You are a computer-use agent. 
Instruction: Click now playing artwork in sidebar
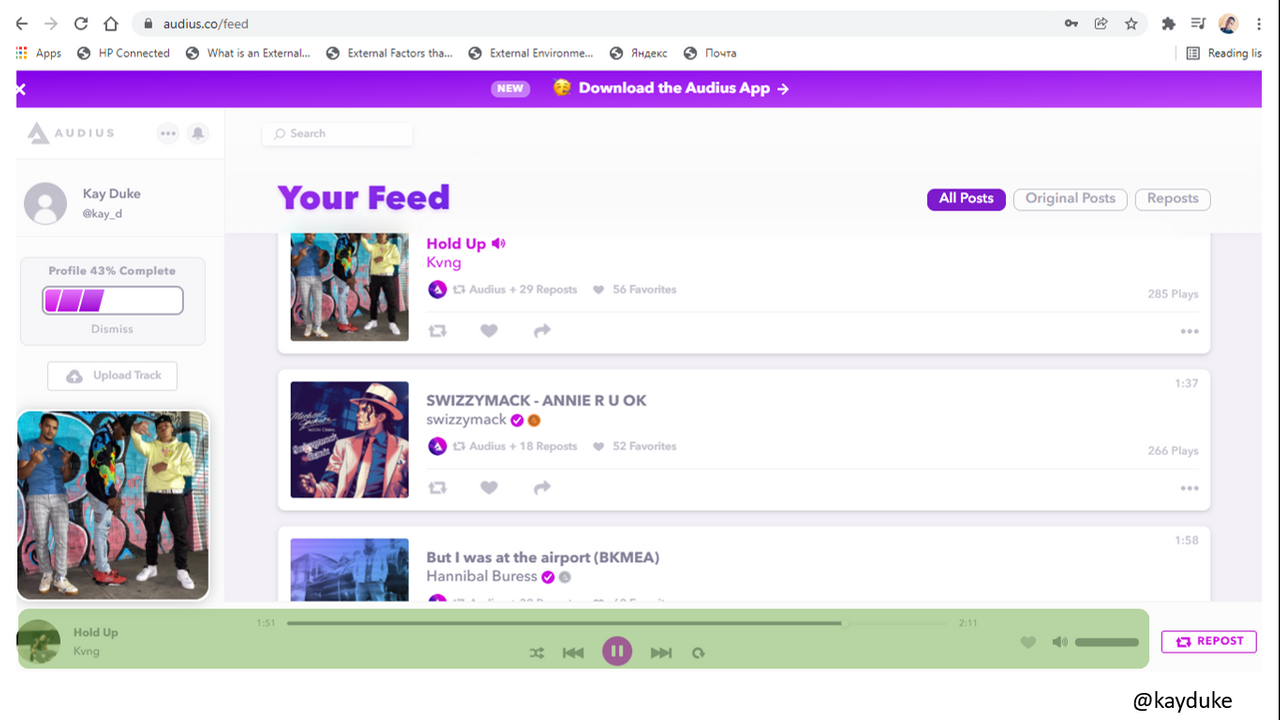click(x=113, y=505)
